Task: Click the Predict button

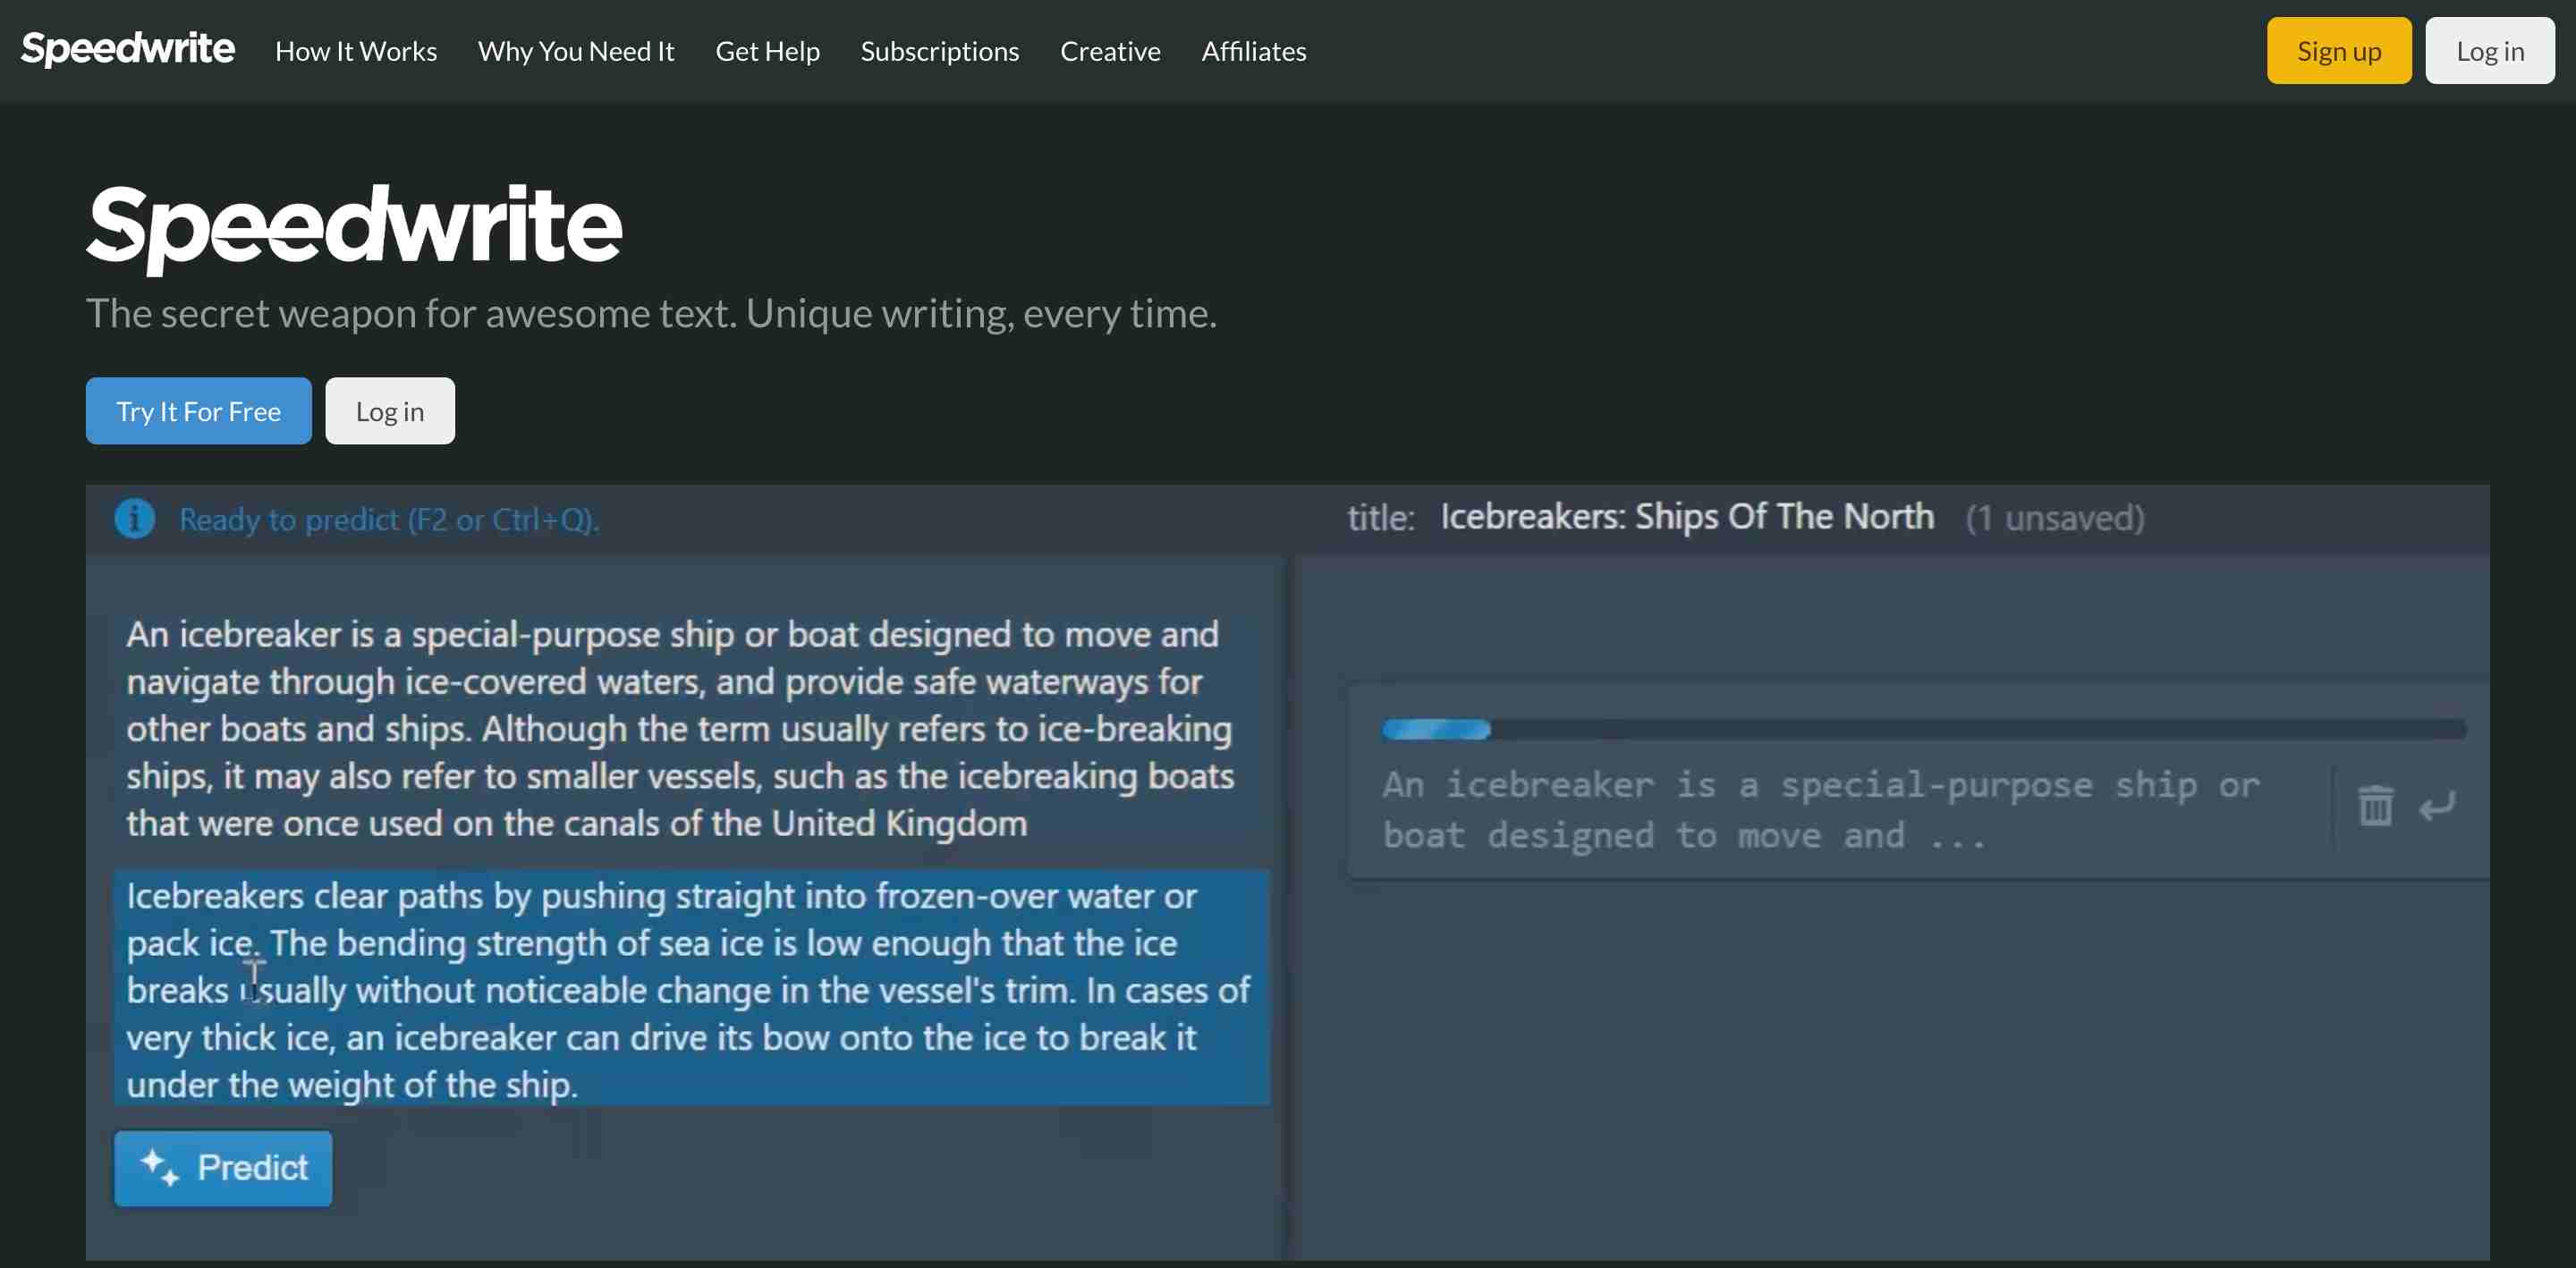Action: 223,1168
